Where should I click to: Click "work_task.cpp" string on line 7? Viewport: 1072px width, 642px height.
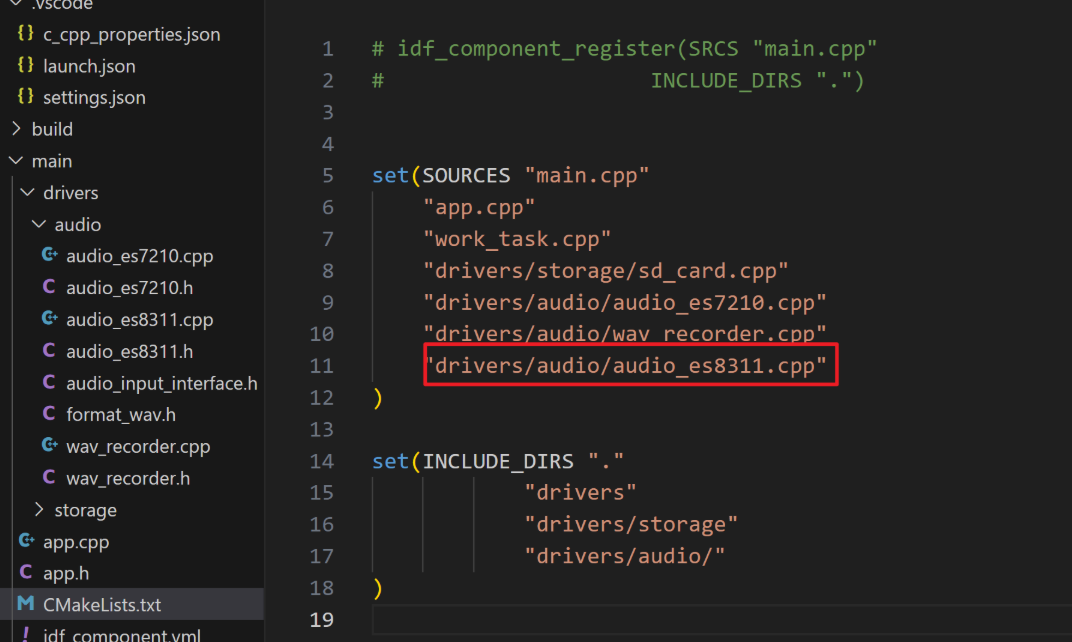(517, 239)
